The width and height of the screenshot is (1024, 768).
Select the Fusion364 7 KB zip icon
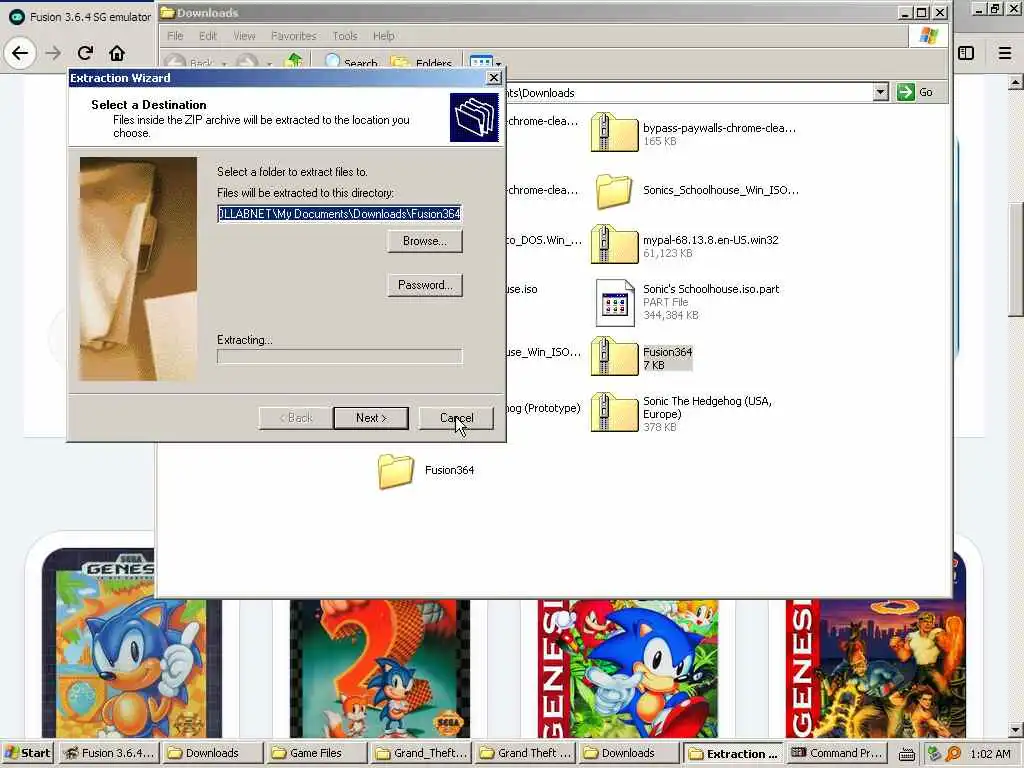pyautogui.click(x=614, y=357)
